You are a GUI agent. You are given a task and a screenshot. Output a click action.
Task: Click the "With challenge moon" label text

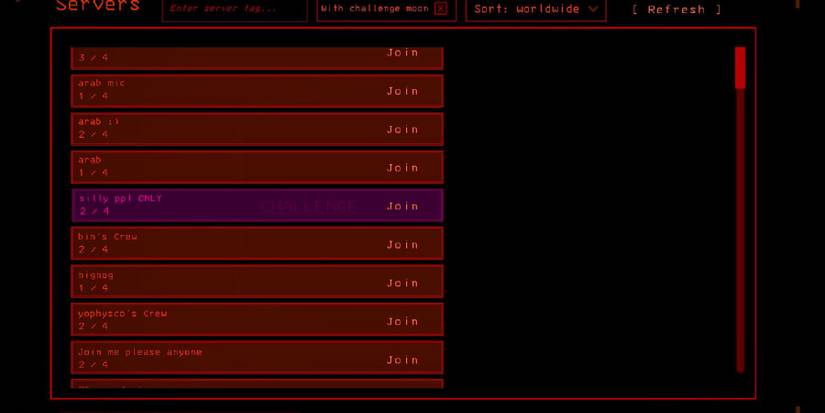(374, 9)
